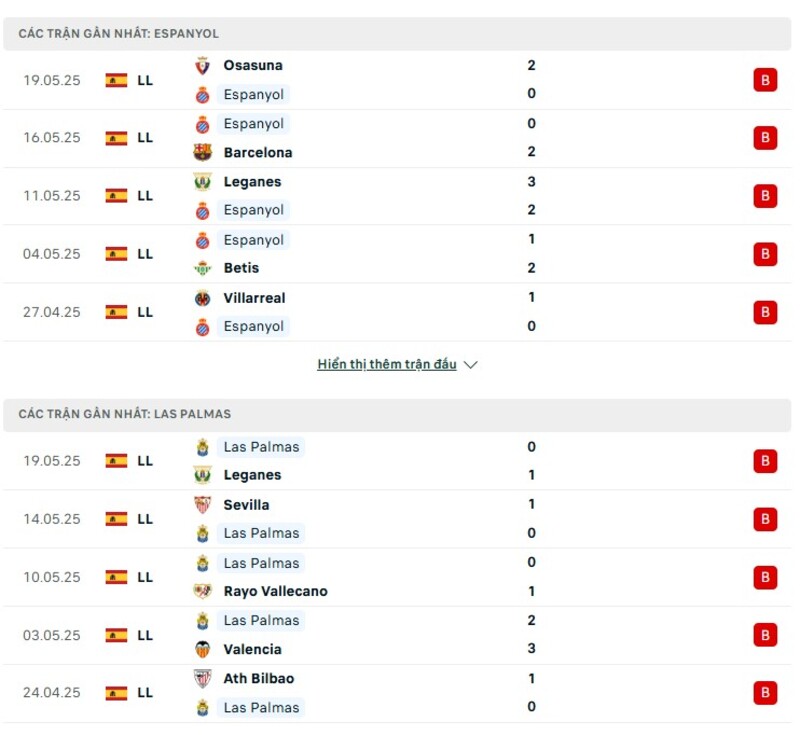The width and height of the screenshot is (800, 735).
Task: Click the Ath Bilbao club logo
Action: pyautogui.click(x=205, y=678)
